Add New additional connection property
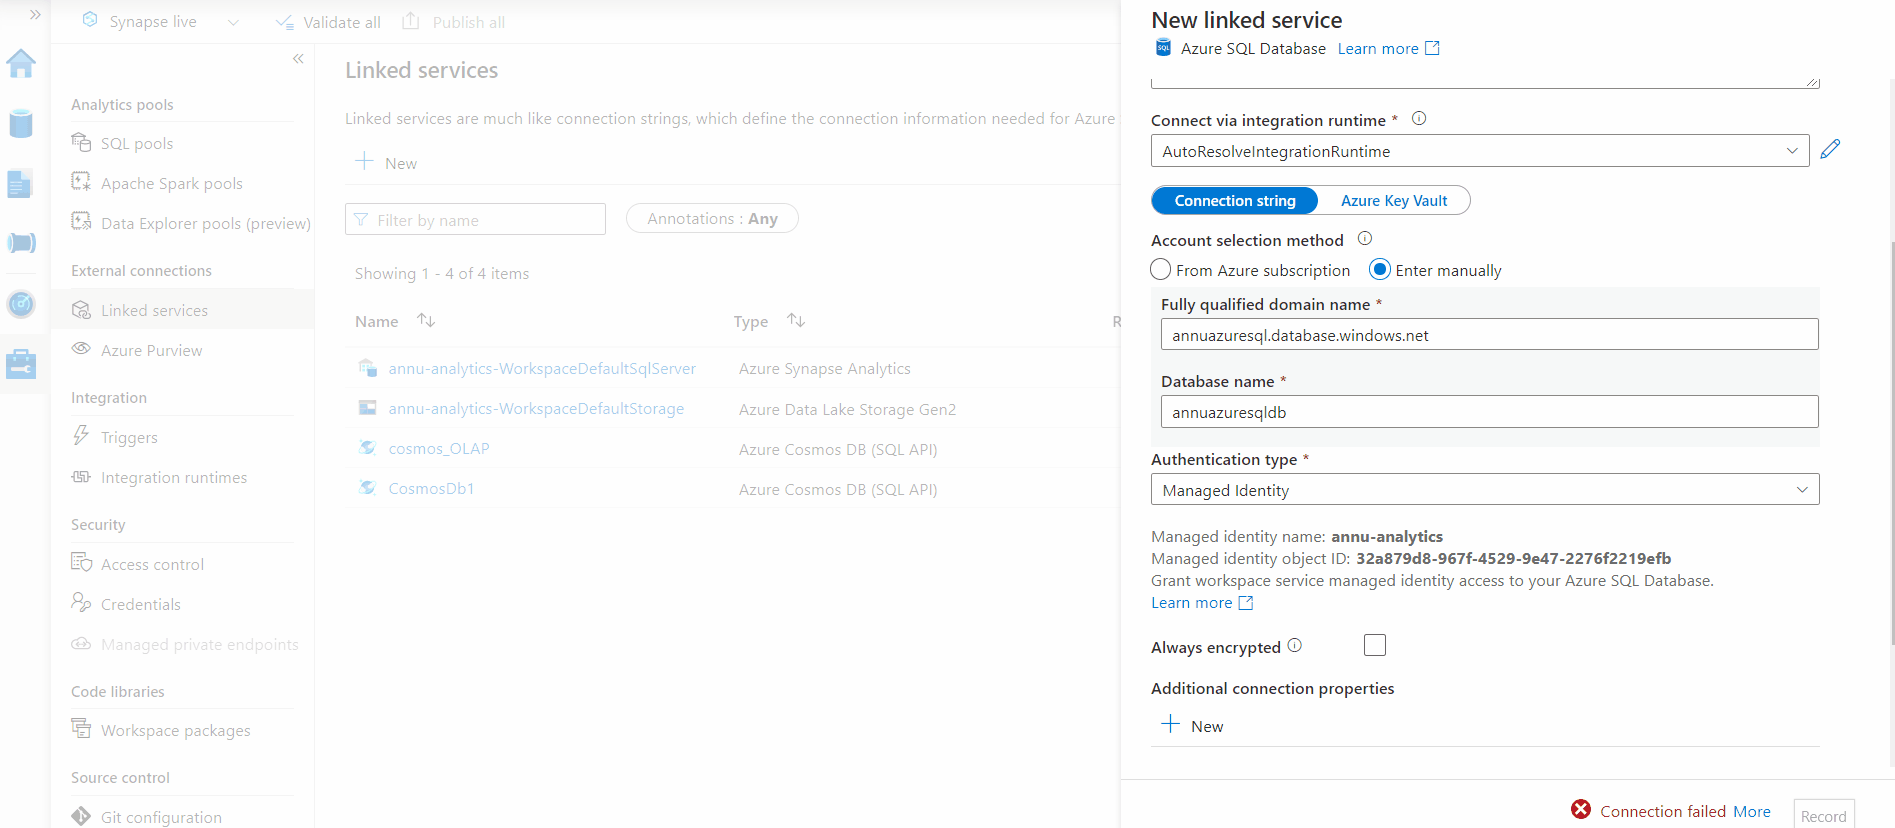The height and width of the screenshot is (828, 1895). (x=1192, y=726)
